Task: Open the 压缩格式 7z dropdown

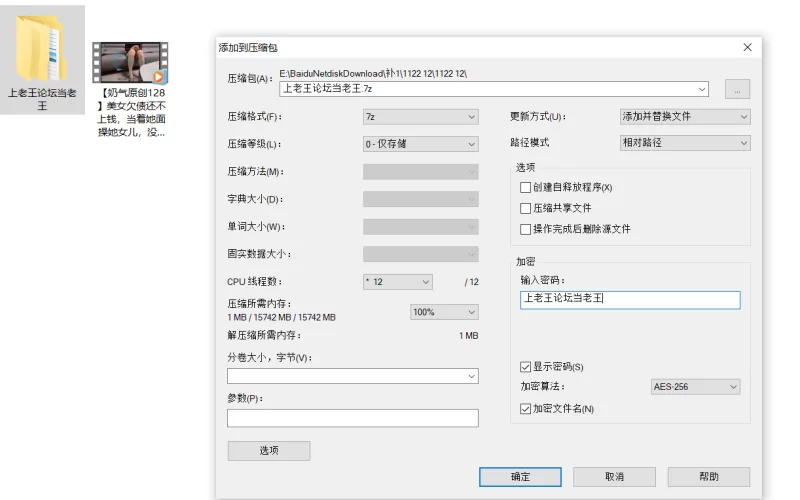Action: click(421, 116)
